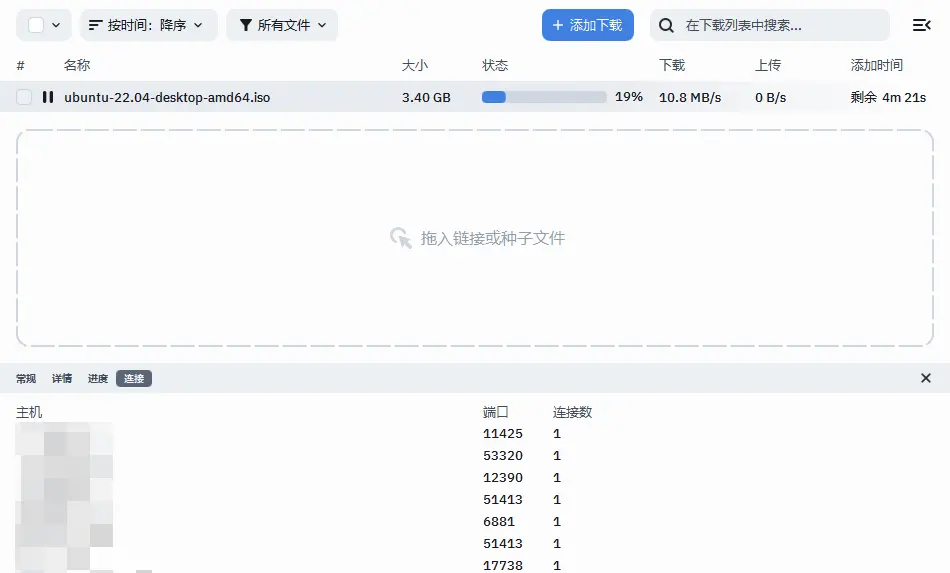
Task: Click the 3.40 GB size value
Action: tap(426, 98)
